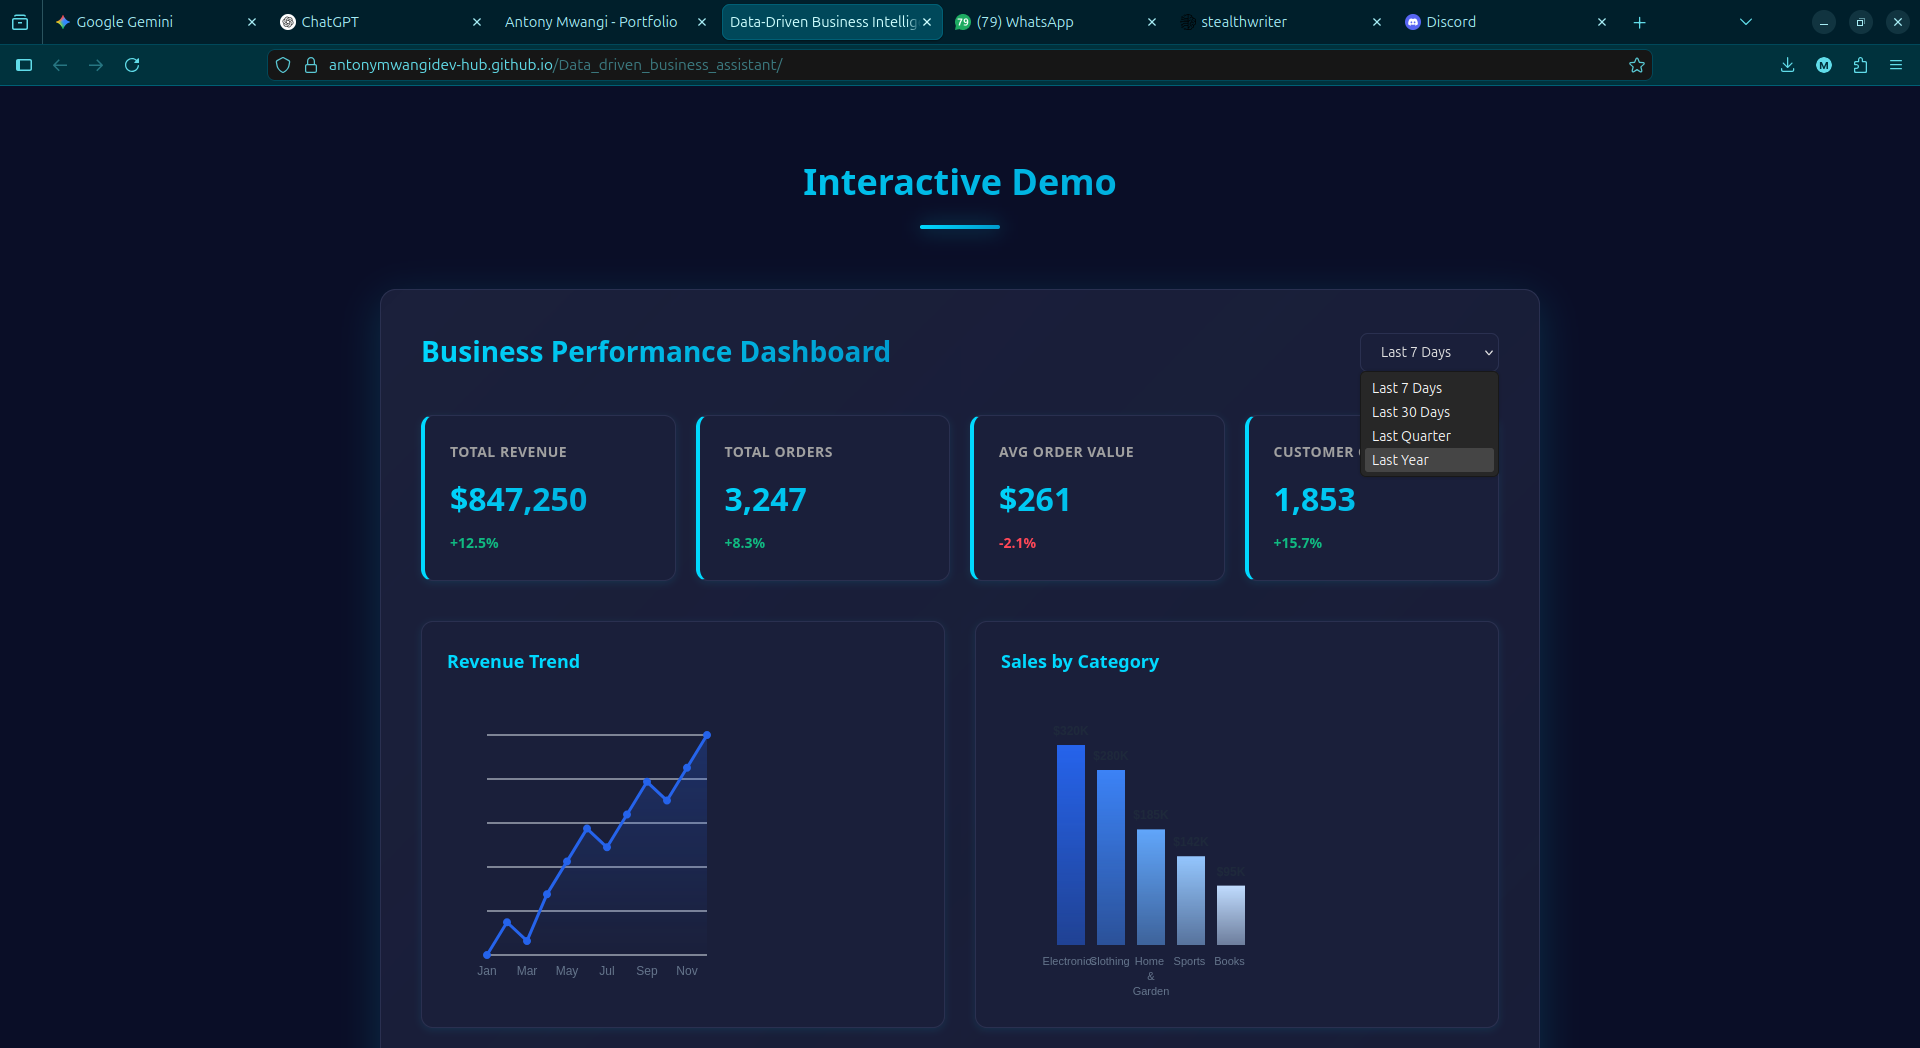This screenshot has width=1920, height=1048.
Task: Navigate back using the back arrow
Action: click(60, 65)
